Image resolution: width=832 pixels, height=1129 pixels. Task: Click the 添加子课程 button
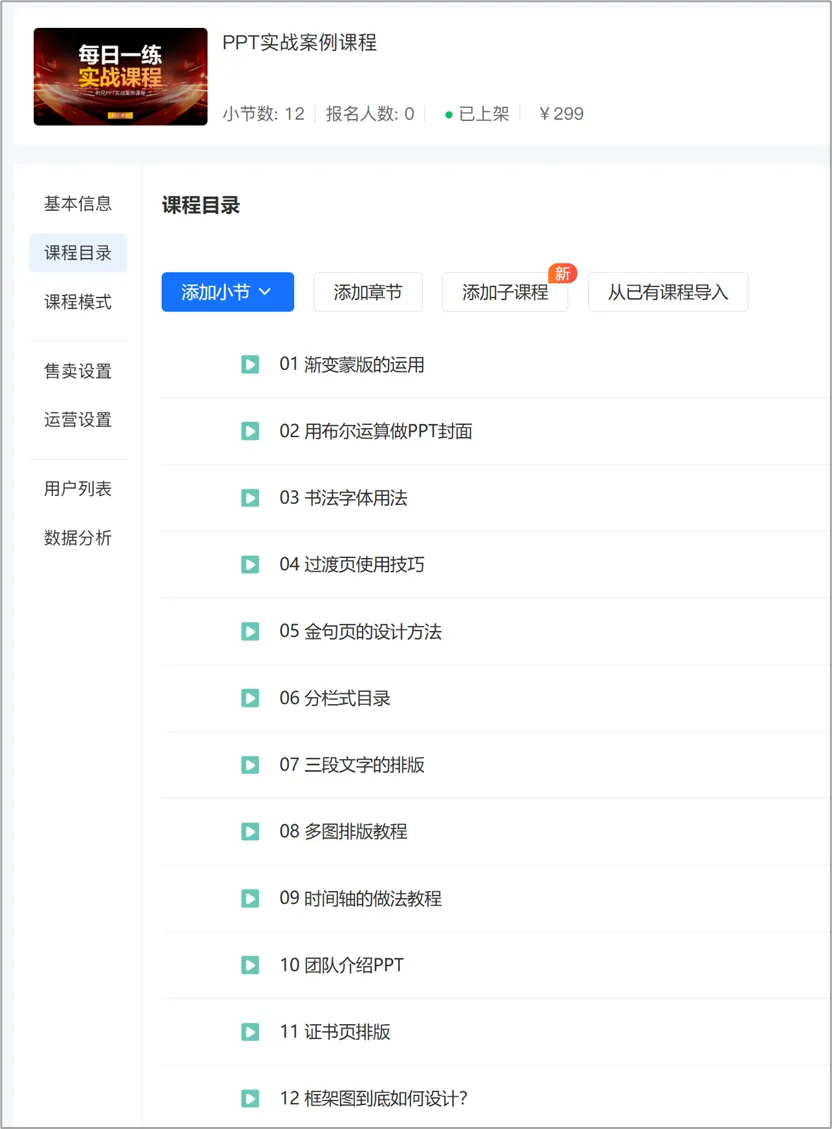[x=505, y=292]
